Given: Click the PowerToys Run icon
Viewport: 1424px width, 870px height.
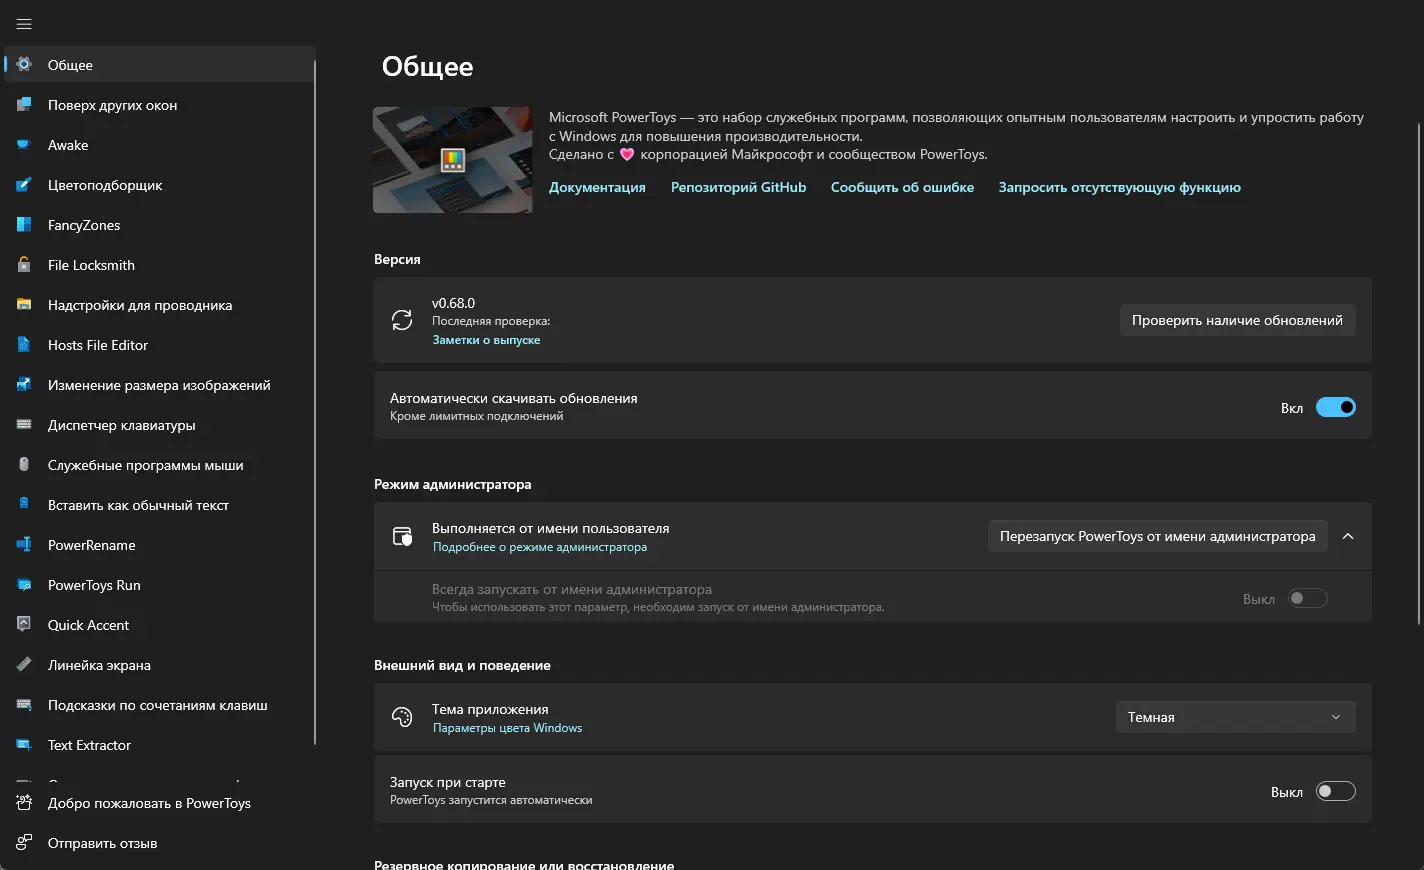Looking at the screenshot, I should tap(24, 585).
